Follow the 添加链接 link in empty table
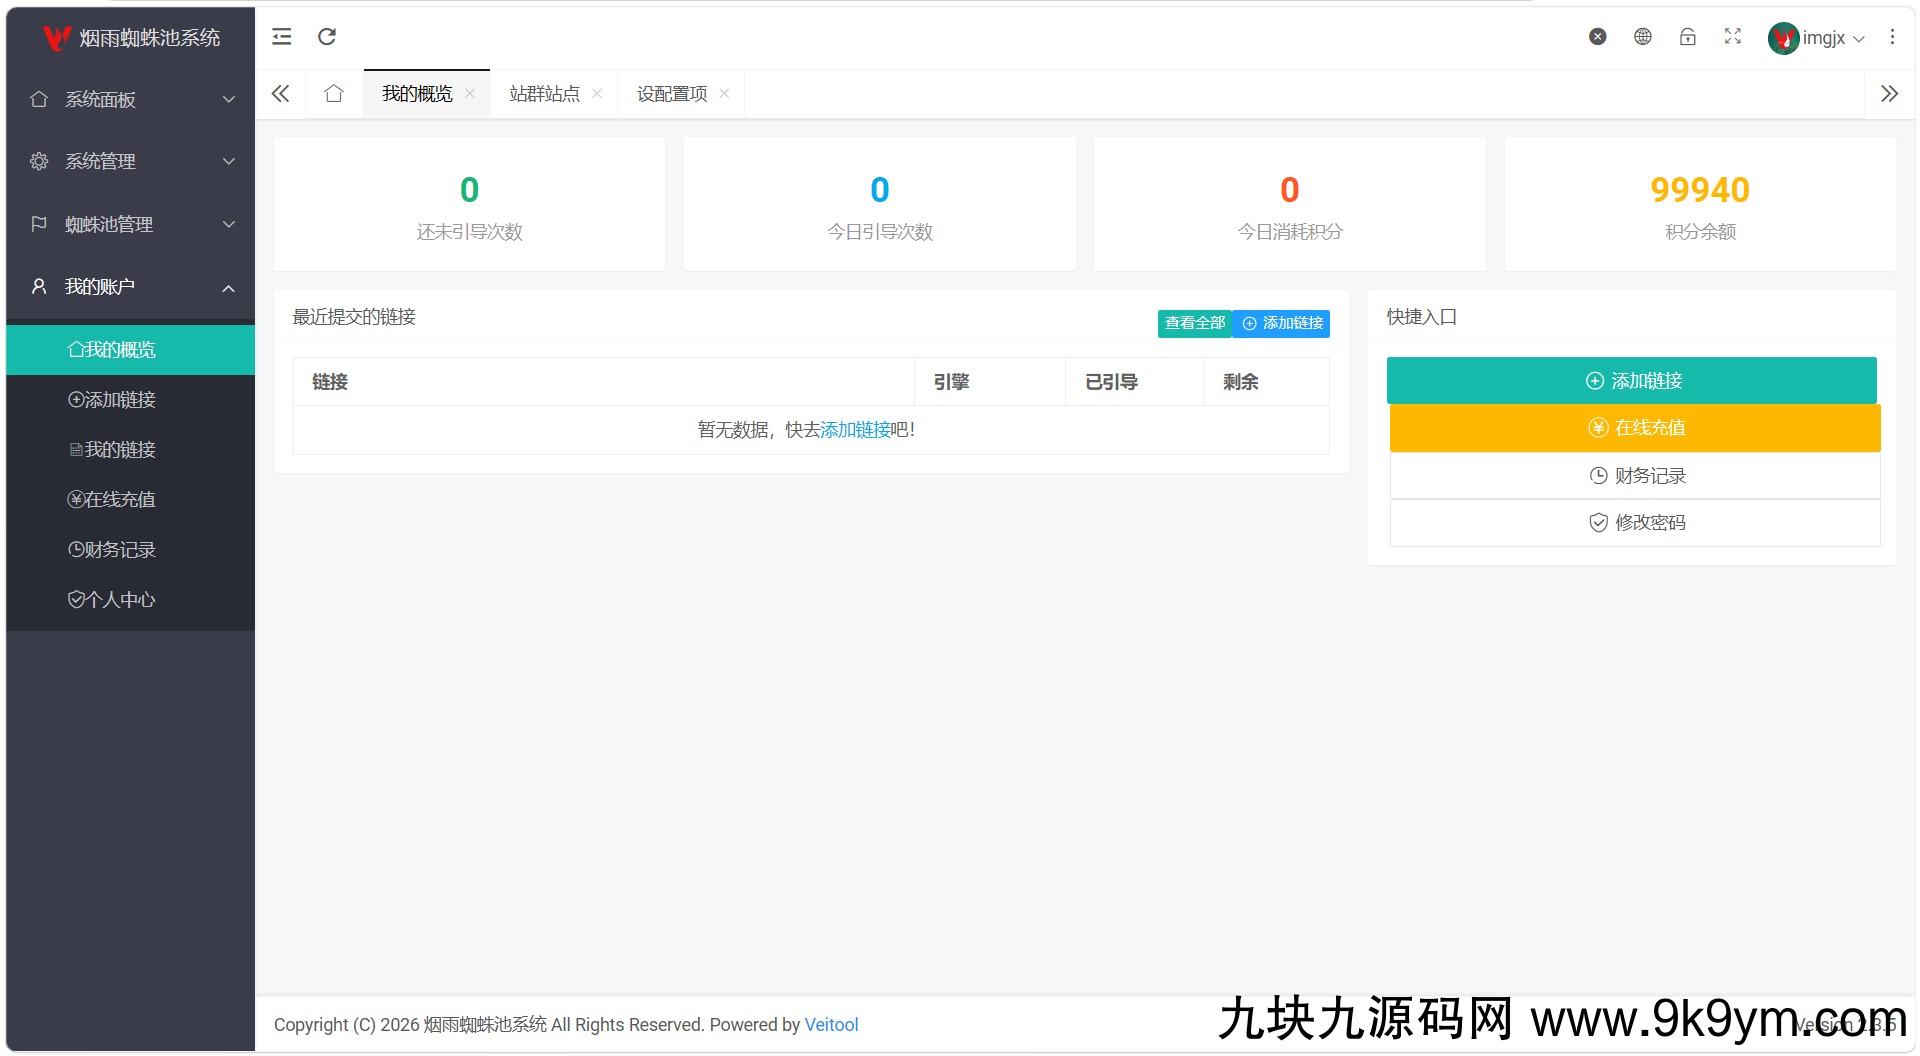 tap(855, 430)
